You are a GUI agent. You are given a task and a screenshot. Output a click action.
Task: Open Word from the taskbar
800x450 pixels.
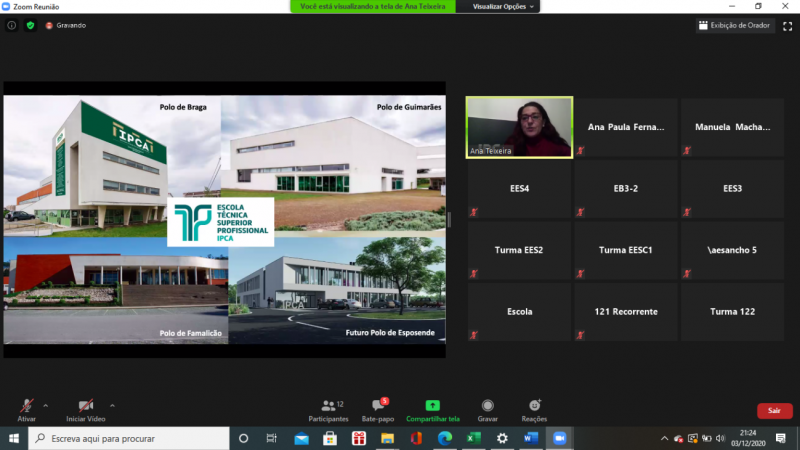(x=531, y=438)
